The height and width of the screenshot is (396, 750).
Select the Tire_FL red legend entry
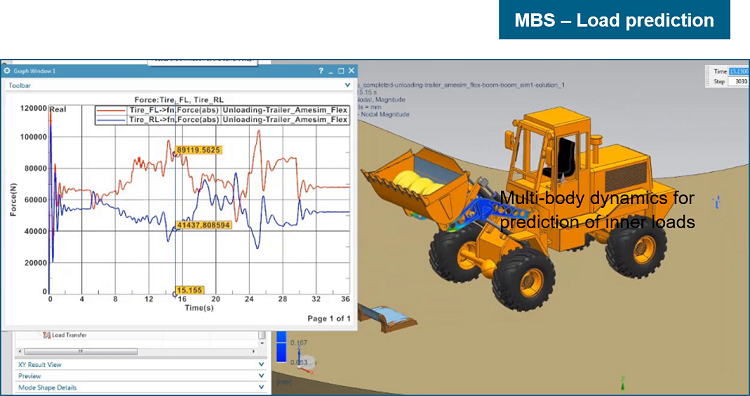[222, 110]
